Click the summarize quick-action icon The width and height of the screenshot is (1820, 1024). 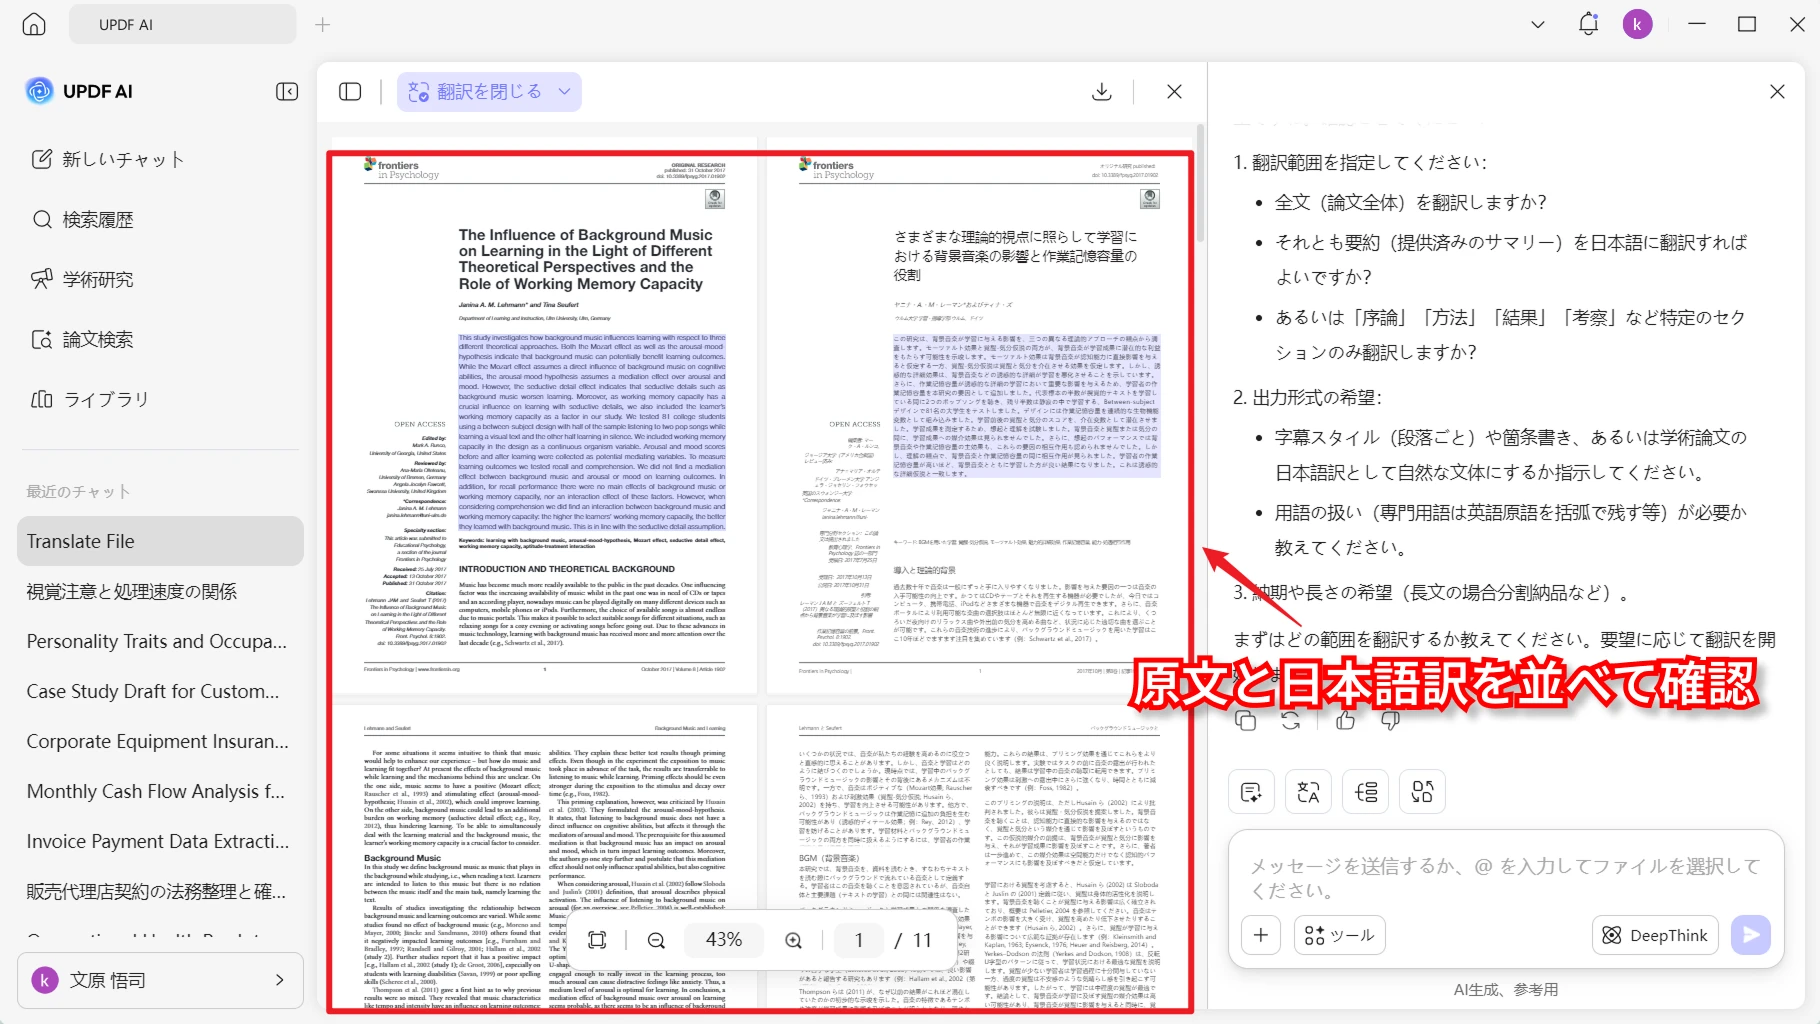pyautogui.click(x=1251, y=792)
